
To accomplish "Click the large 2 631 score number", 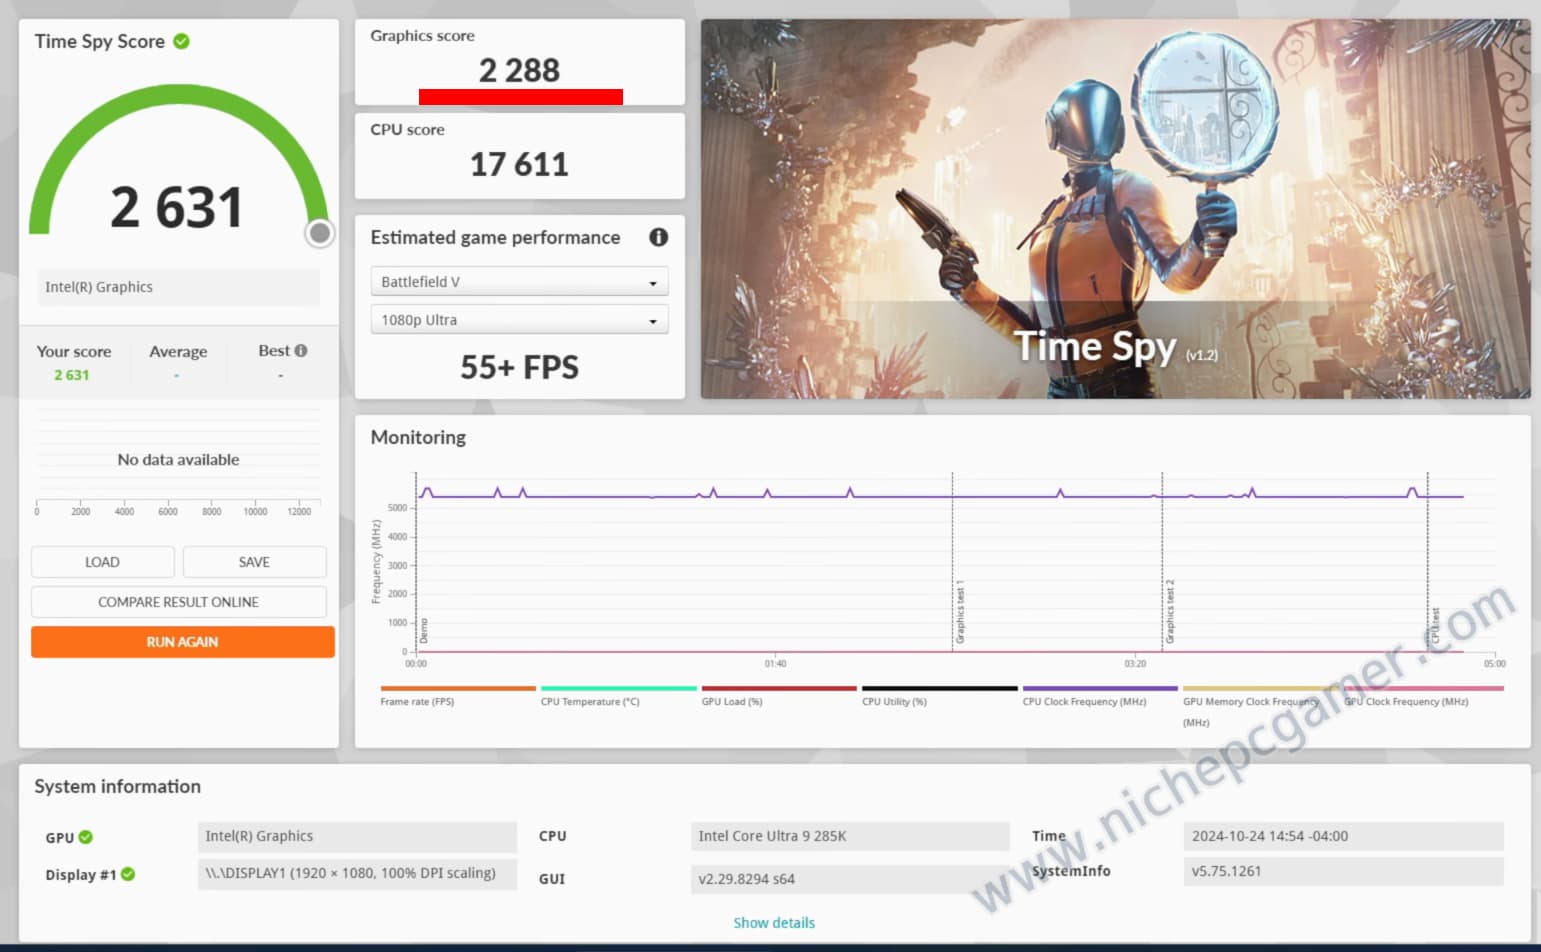I will pyautogui.click(x=176, y=208).
